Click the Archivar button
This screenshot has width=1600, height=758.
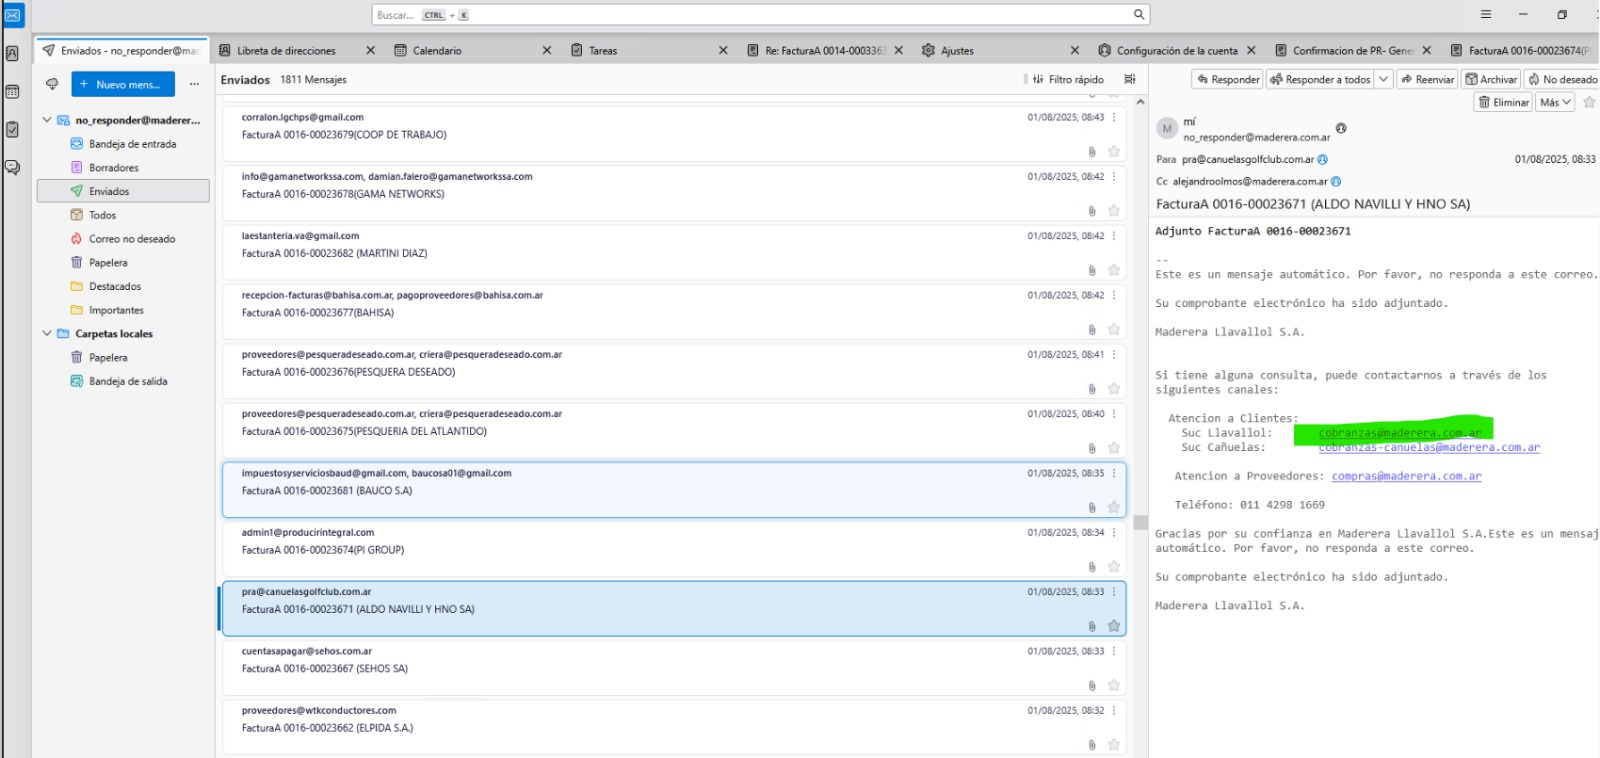1492,79
